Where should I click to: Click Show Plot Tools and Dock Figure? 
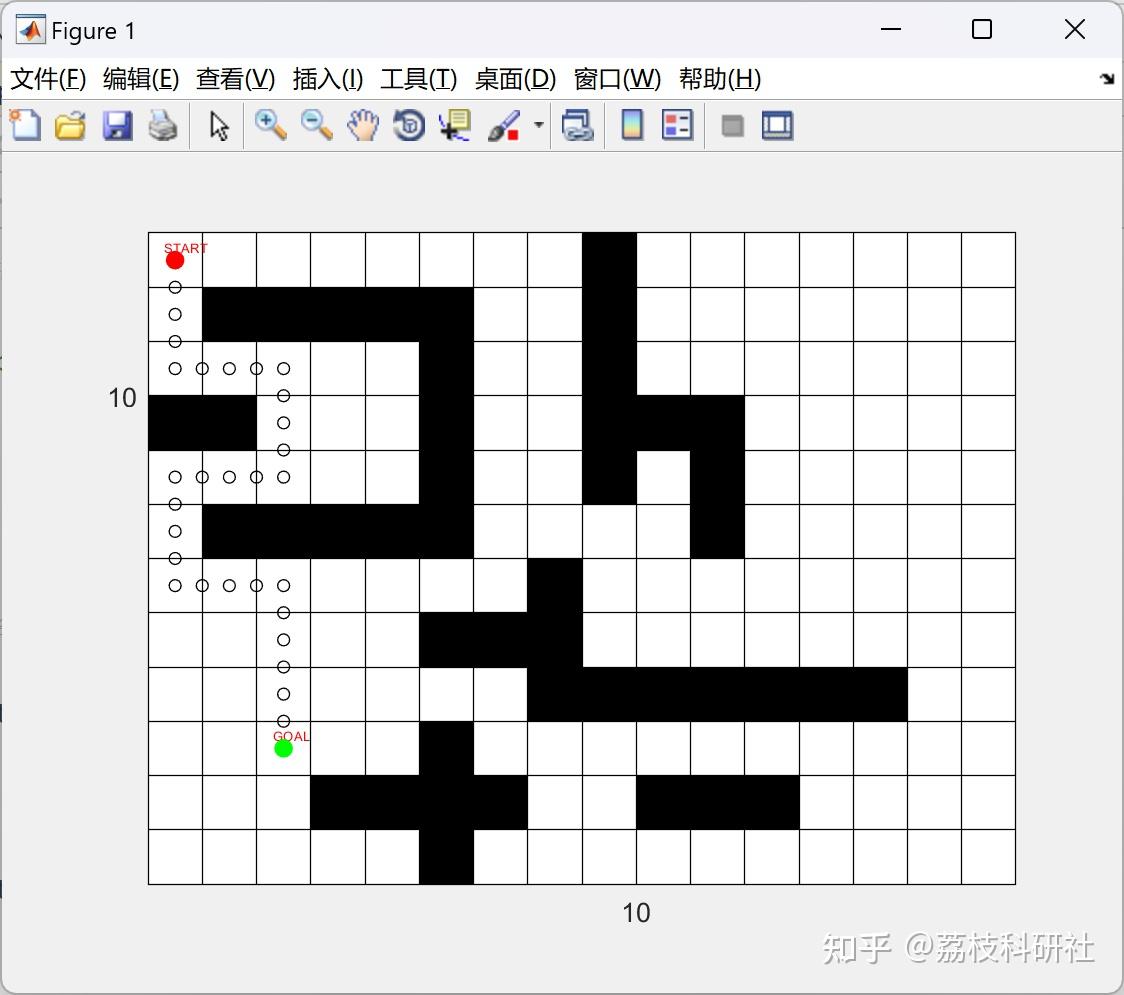coord(777,125)
